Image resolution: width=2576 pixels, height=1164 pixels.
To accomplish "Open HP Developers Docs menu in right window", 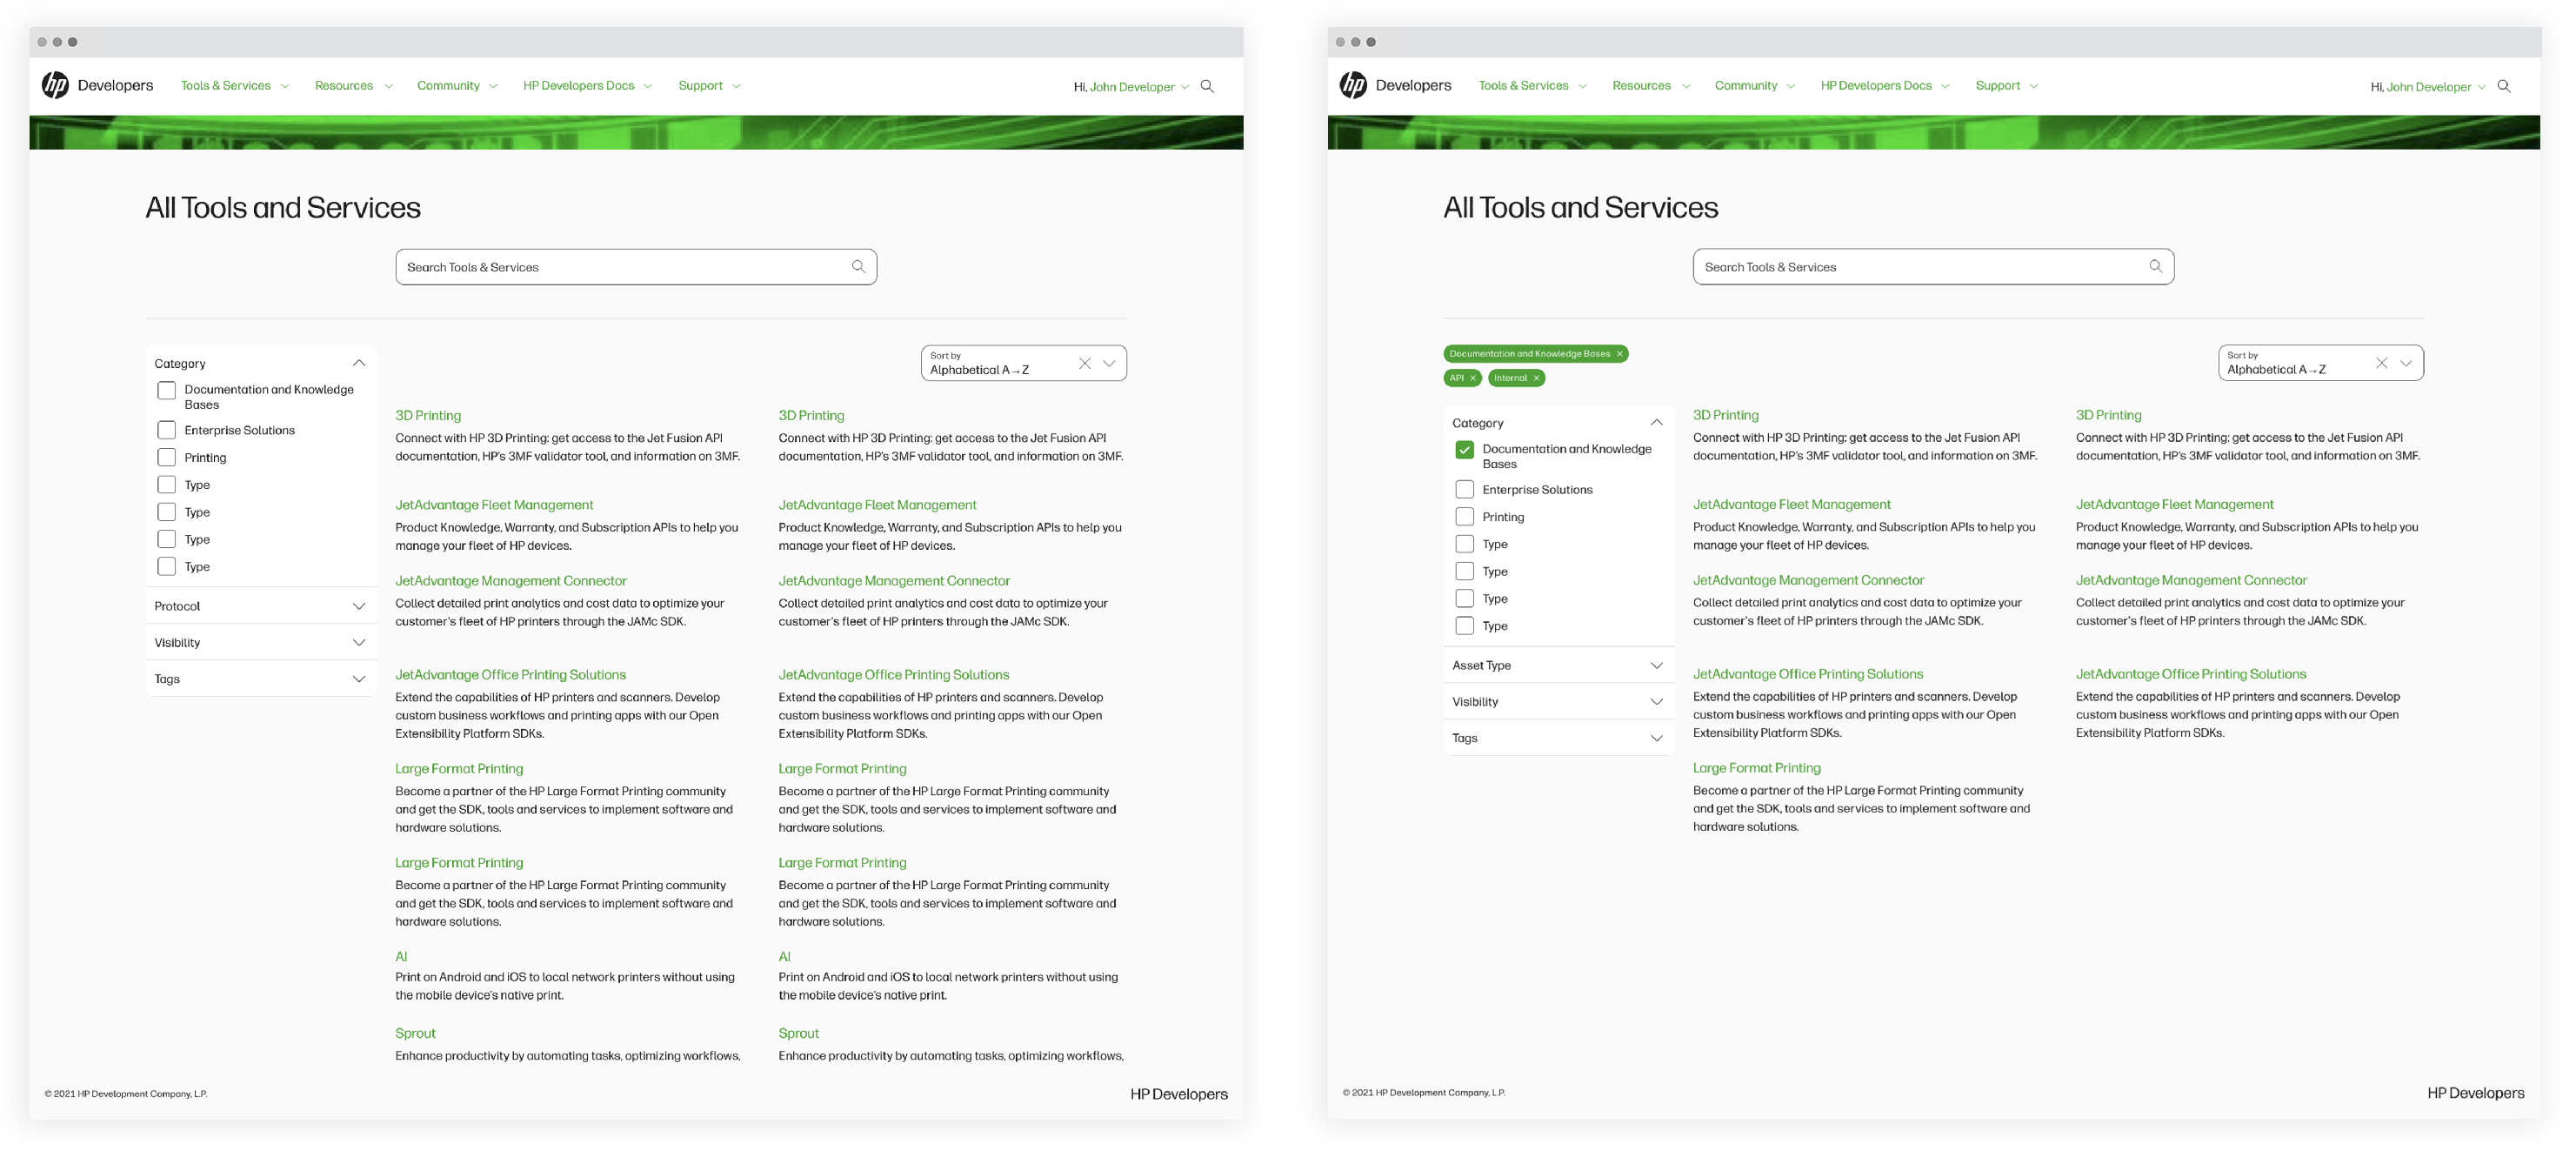I will (1885, 86).
